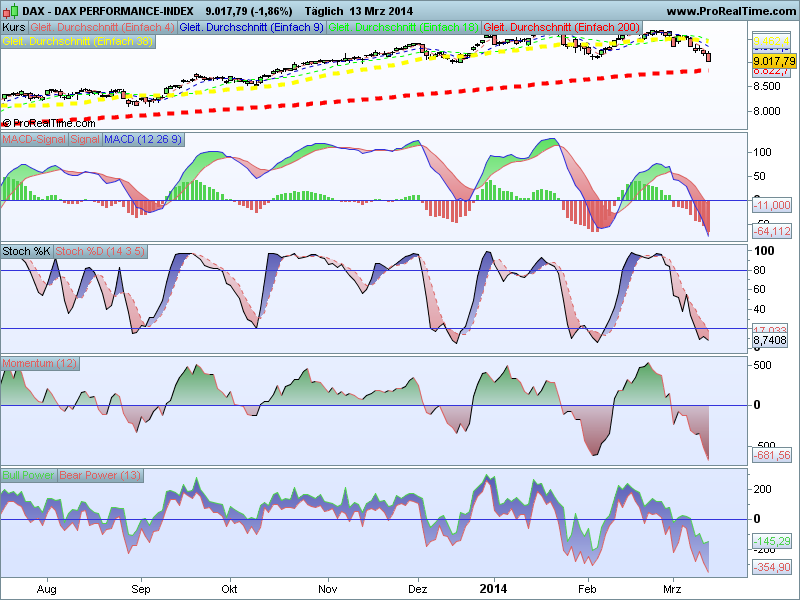The height and width of the screenshot is (600, 800).
Task: Click the -681,56 momentum value tag
Action: pyautogui.click(x=772, y=455)
